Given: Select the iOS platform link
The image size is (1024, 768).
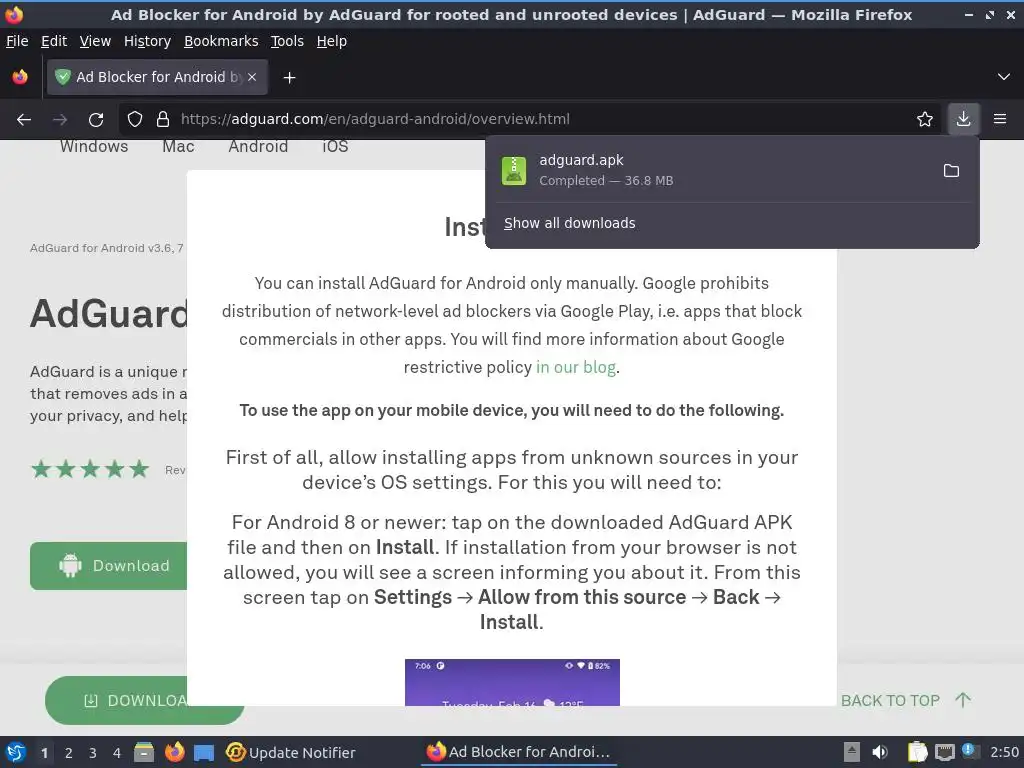Looking at the screenshot, I should [335, 146].
